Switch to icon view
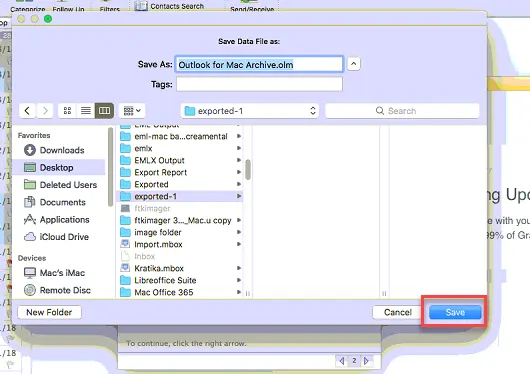Screen dimensions: 530x374 67,111
